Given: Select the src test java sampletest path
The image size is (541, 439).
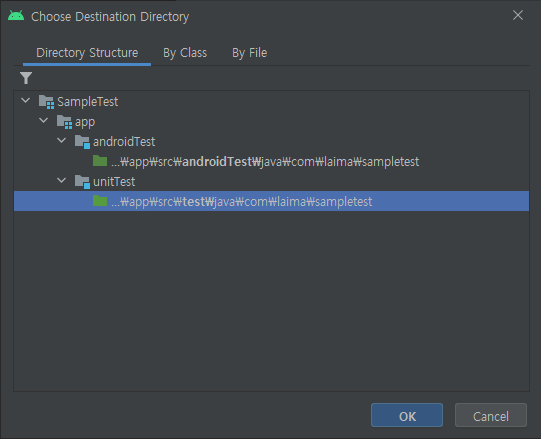Looking at the screenshot, I should click(x=242, y=202).
